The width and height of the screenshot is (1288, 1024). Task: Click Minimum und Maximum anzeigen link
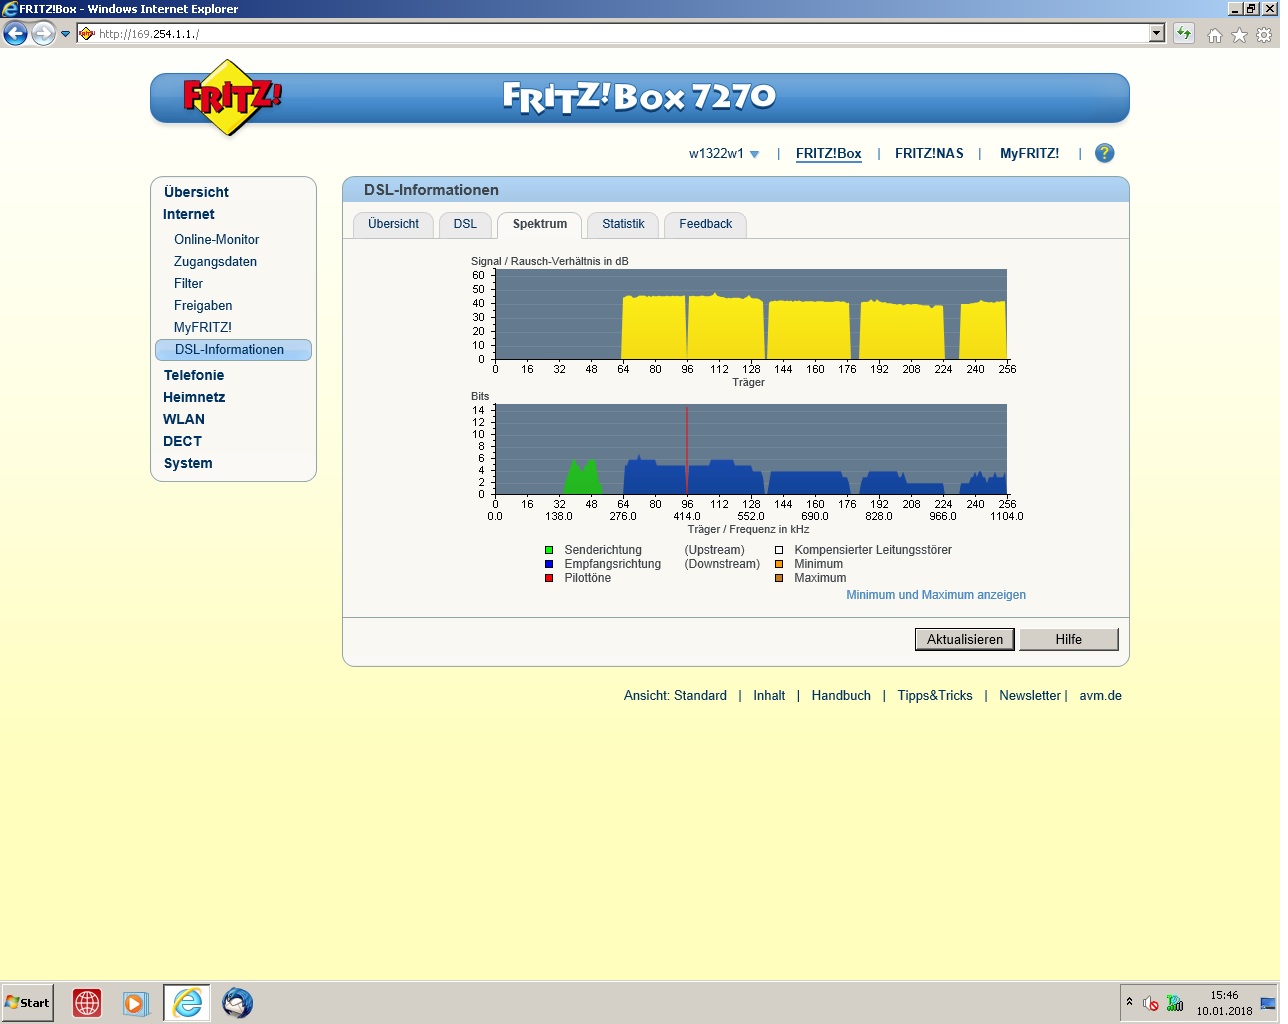936,595
